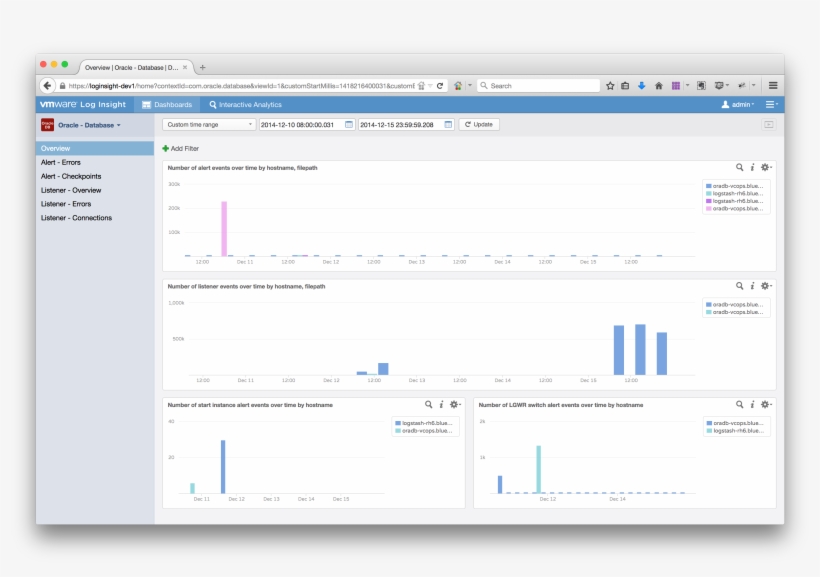
Task: Open the search icon on the alert events chart
Action: (740, 167)
